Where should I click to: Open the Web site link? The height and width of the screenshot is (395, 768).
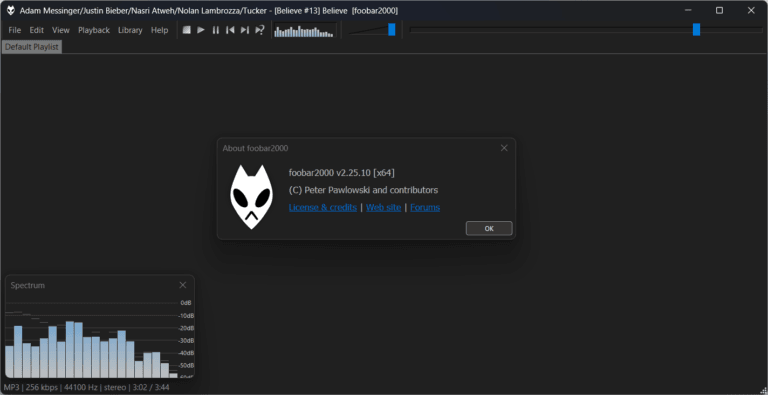[384, 207]
